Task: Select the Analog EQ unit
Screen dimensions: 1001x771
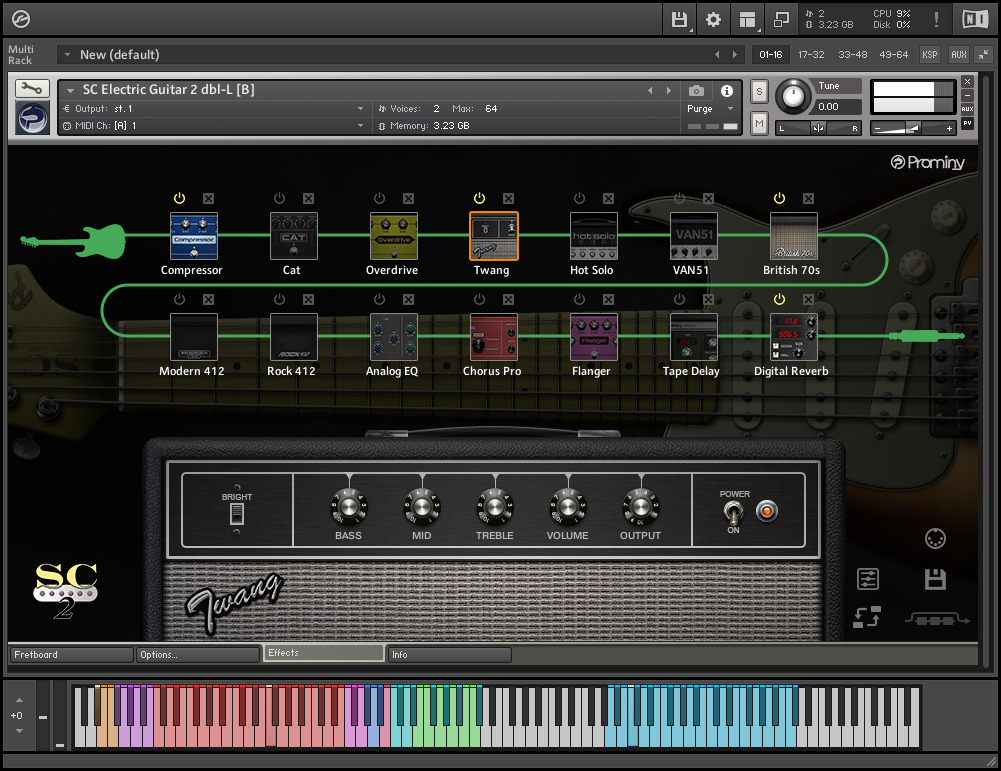Action: coord(394,337)
